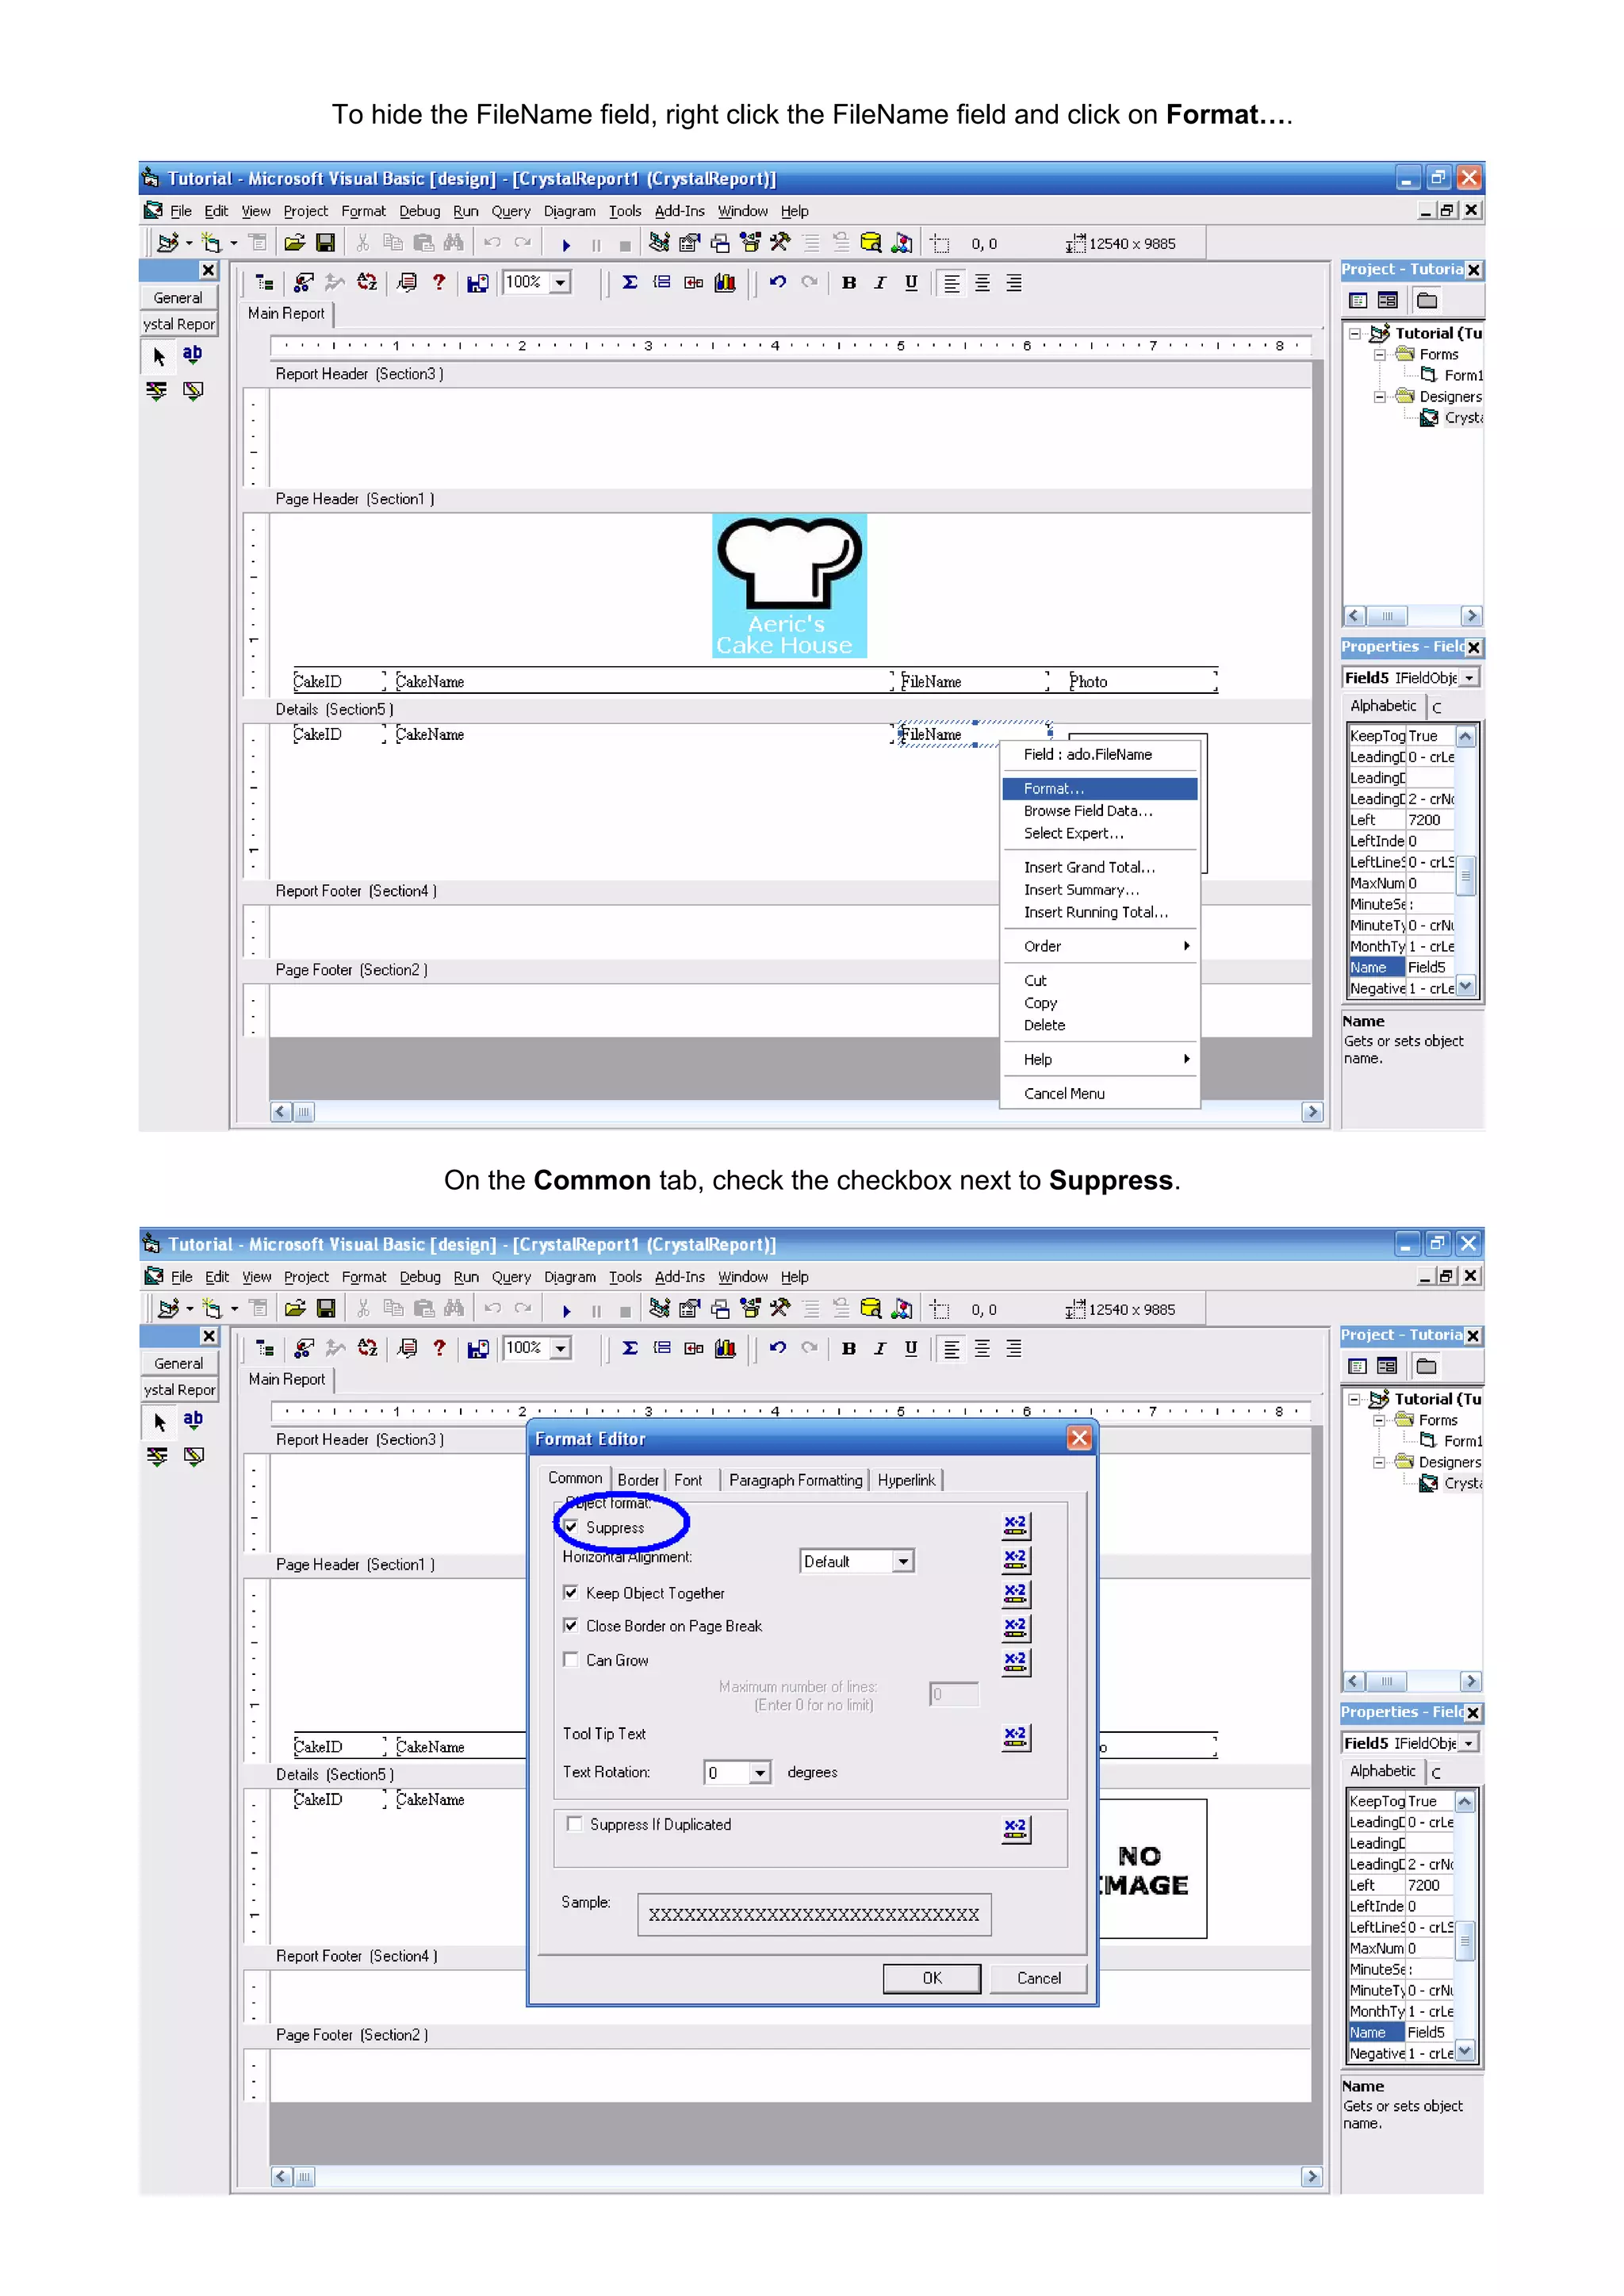Open Horizontal Alignment Default dropdown
This screenshot has height=2296, width=1624.
pyautogui.click(x=903, y=1561)
